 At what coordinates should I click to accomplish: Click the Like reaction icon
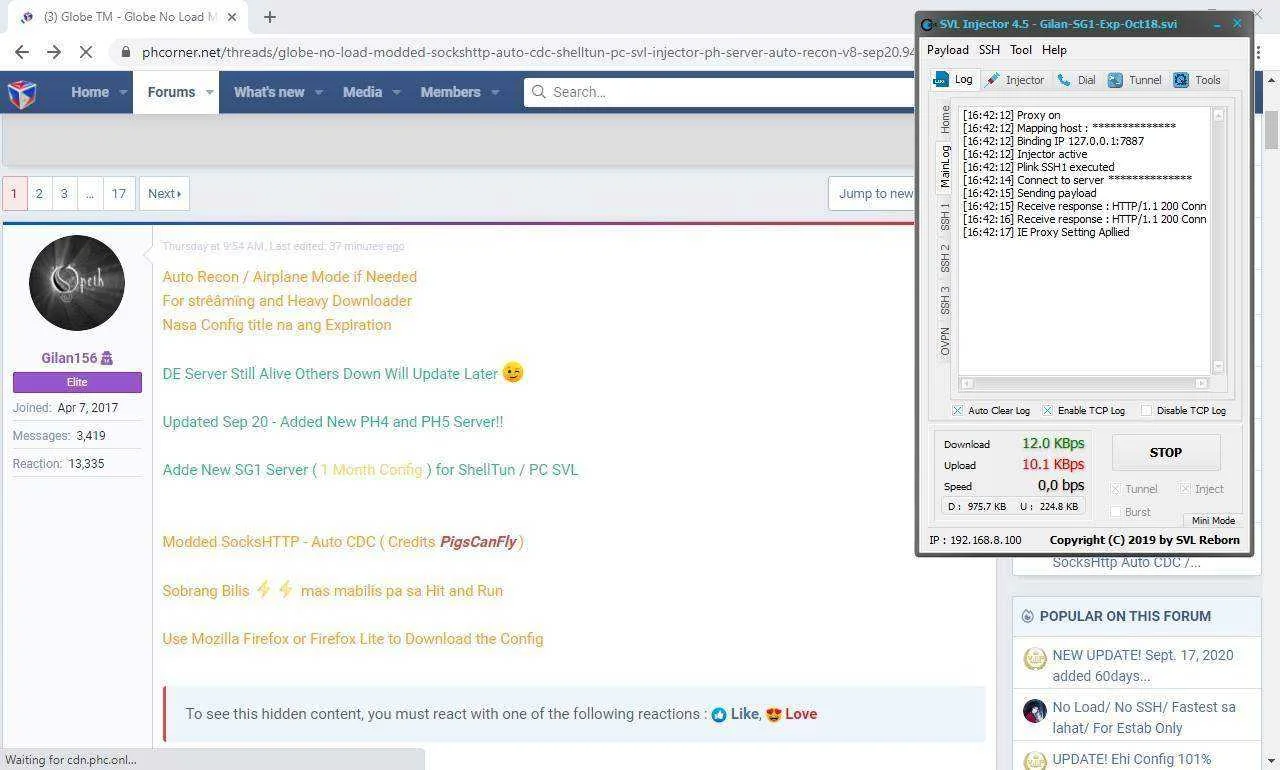[x=719, y=715]
